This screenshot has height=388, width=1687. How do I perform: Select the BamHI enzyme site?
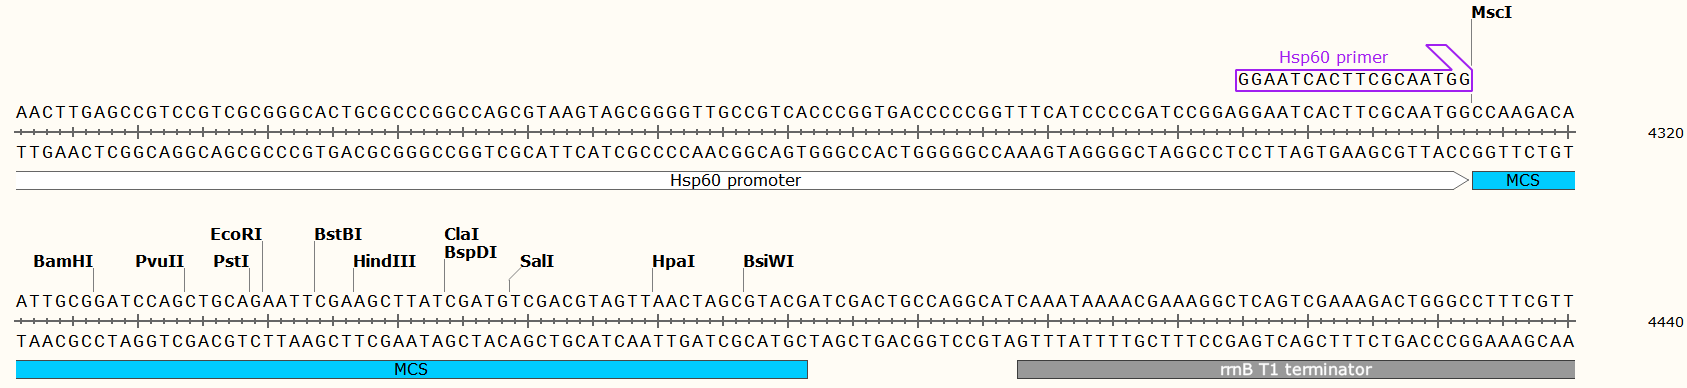click(x=63, y=261)
